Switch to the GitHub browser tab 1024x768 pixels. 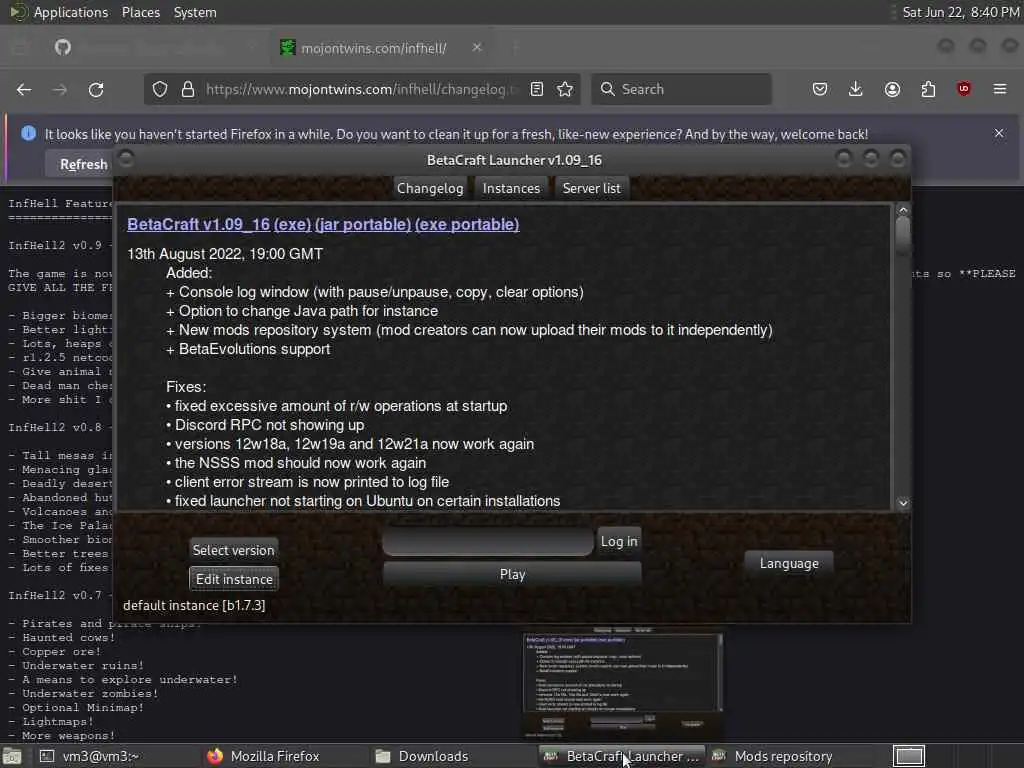pos(63,48)
